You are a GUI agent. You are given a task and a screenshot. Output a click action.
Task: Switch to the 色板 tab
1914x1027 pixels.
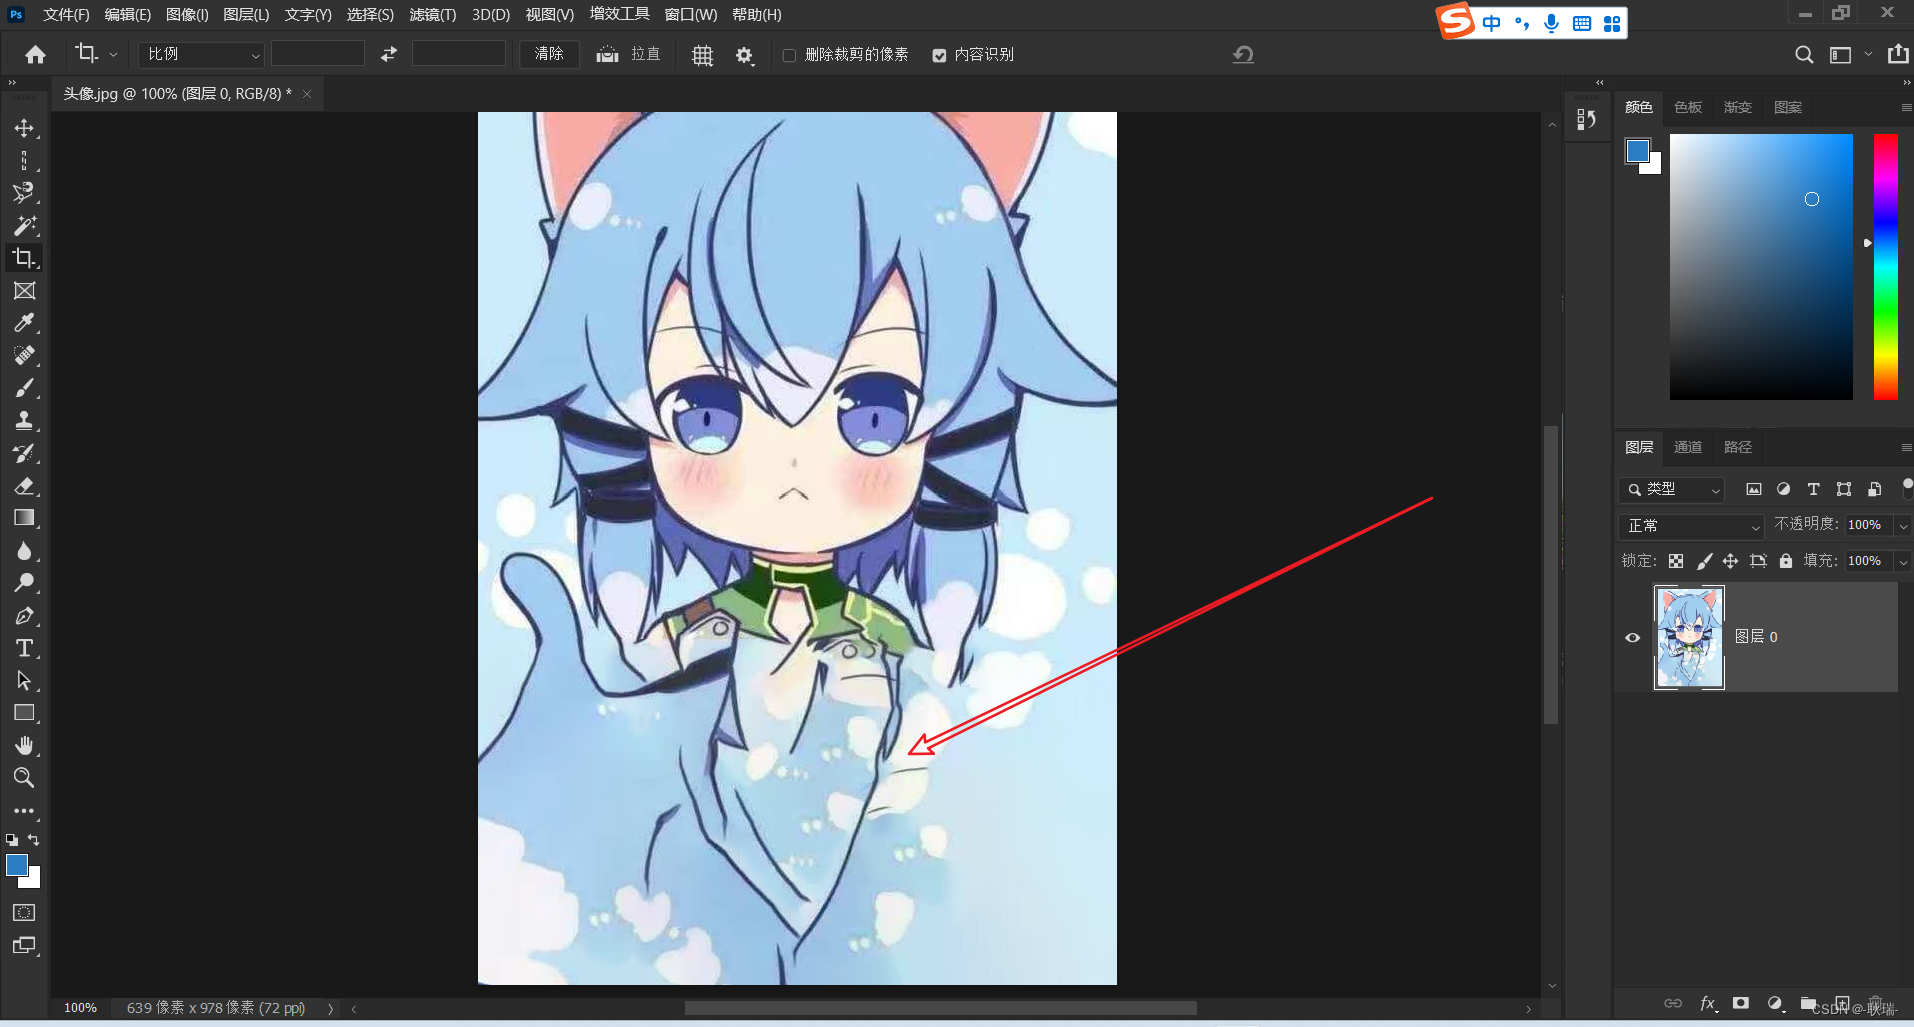tap(1688, 107)
